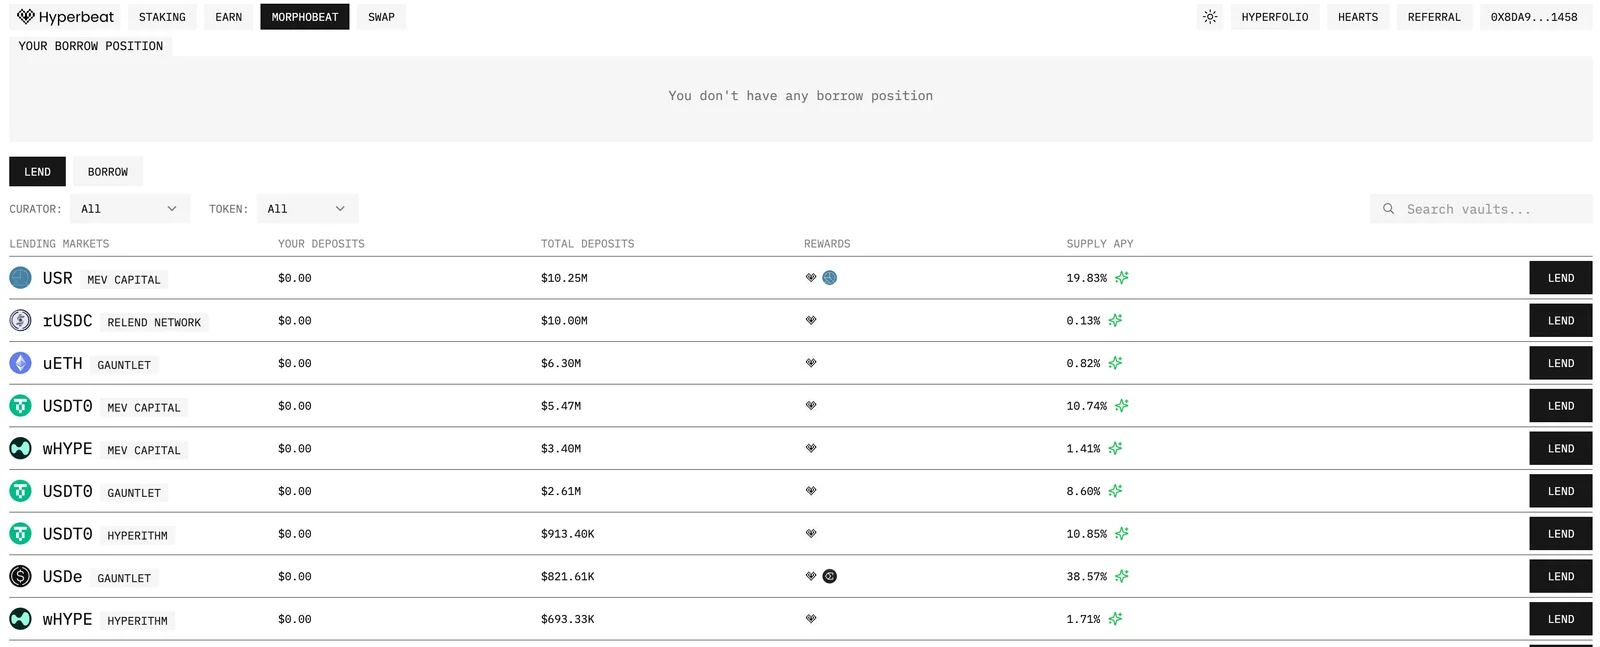Focus the Search vaults input field
1600x647 pixels.
coord(1481,209)
